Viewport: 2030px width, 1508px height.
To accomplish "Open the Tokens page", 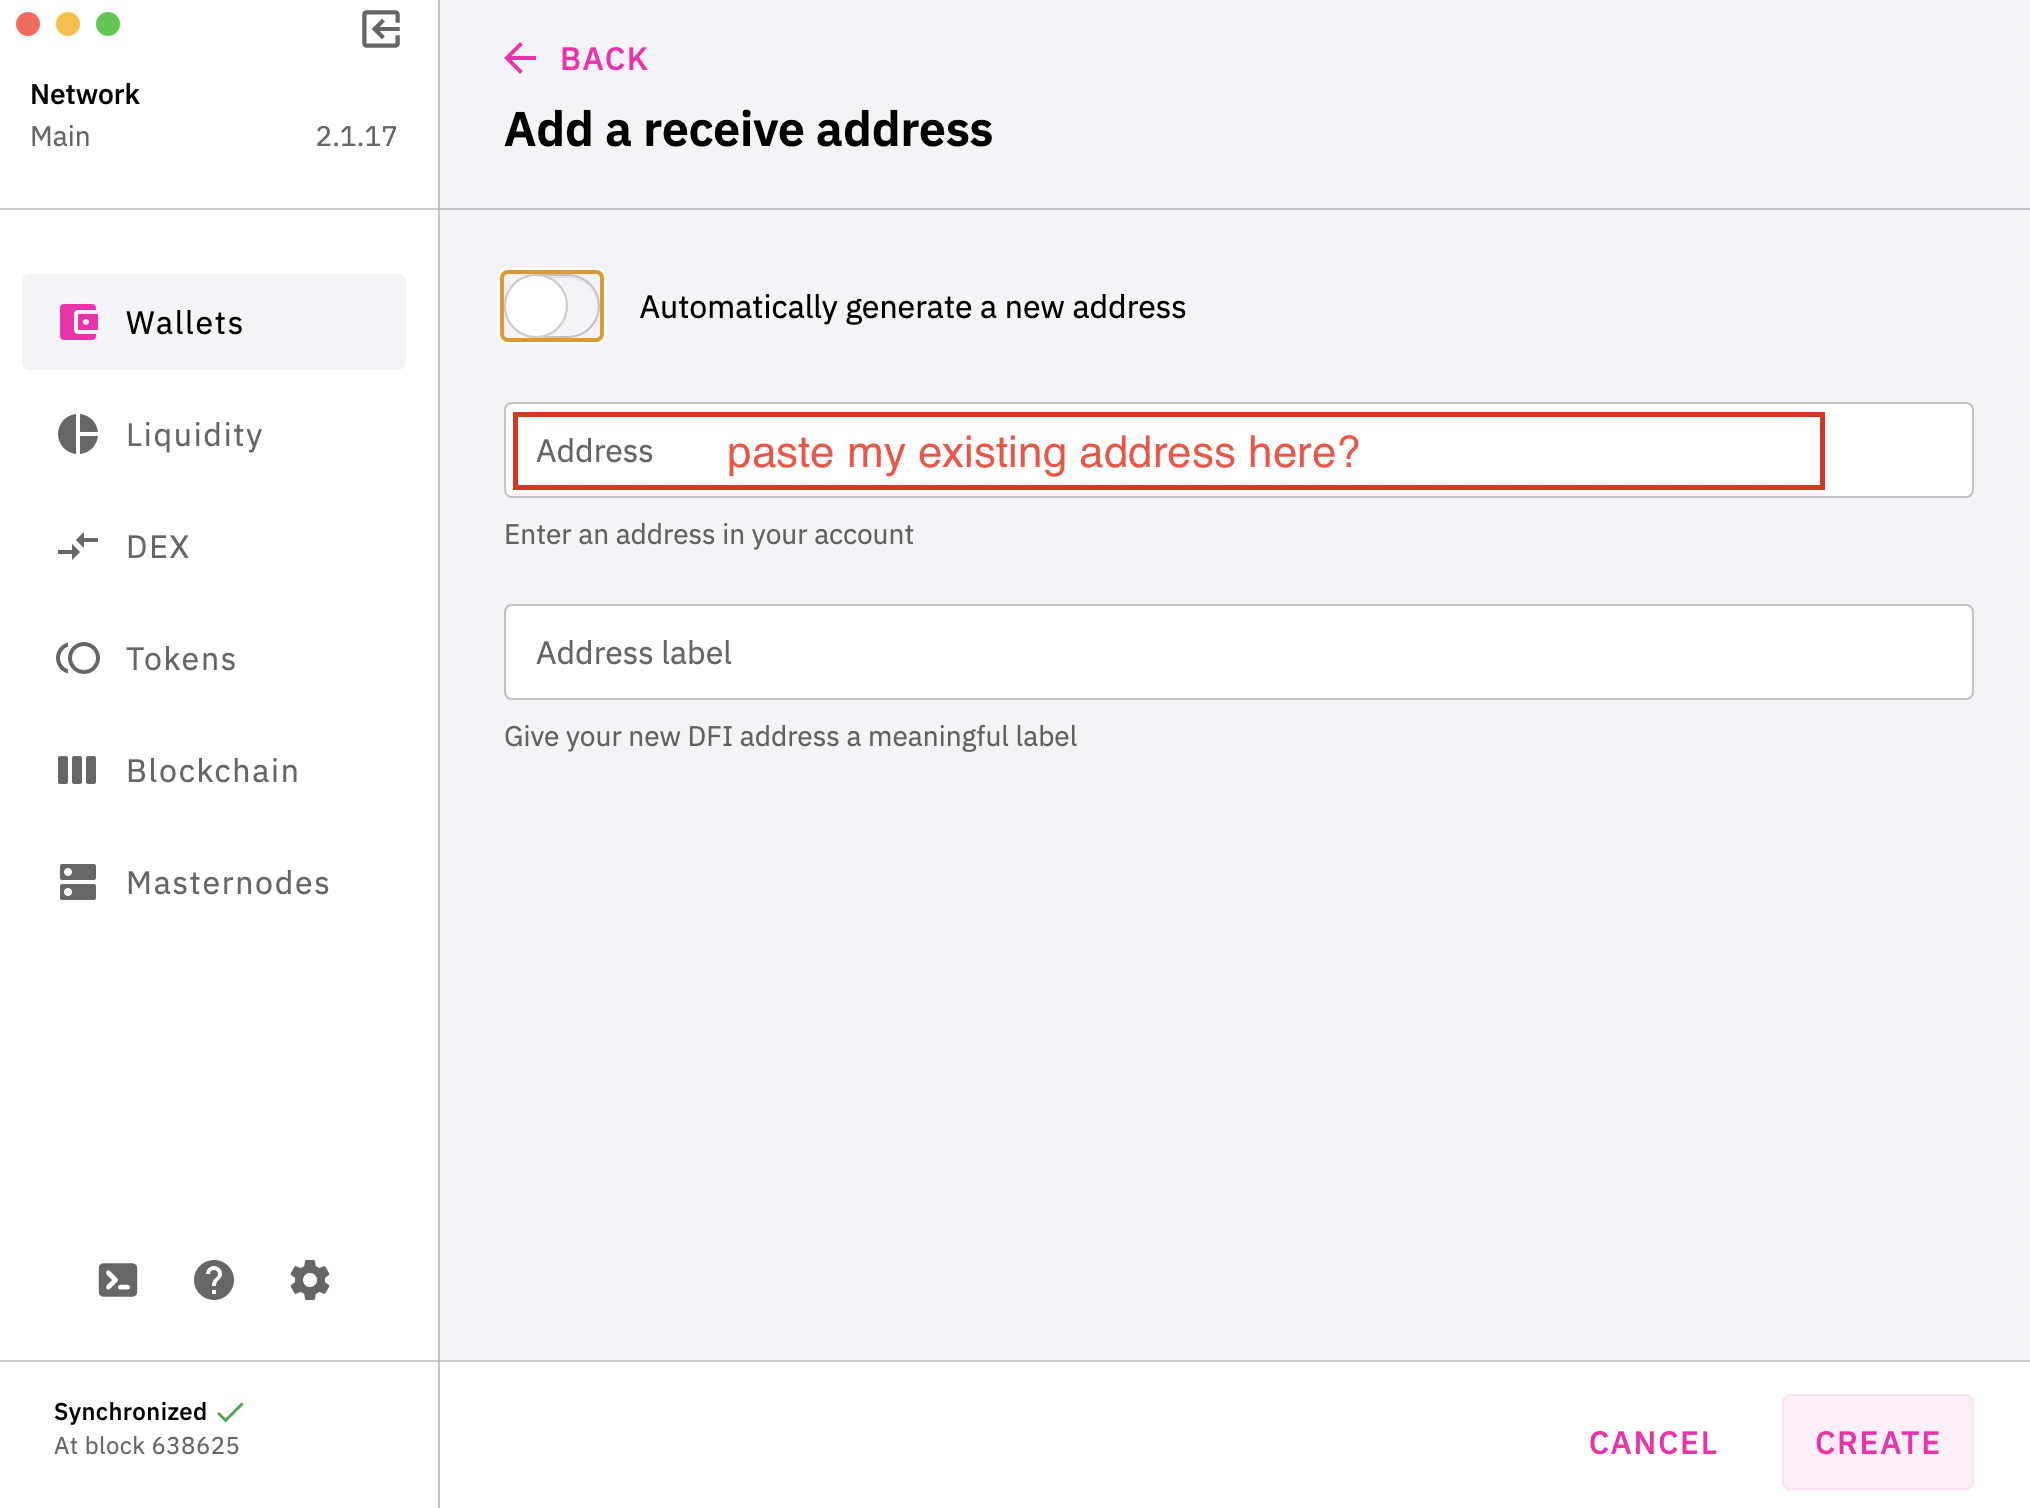I will (214, 658).
